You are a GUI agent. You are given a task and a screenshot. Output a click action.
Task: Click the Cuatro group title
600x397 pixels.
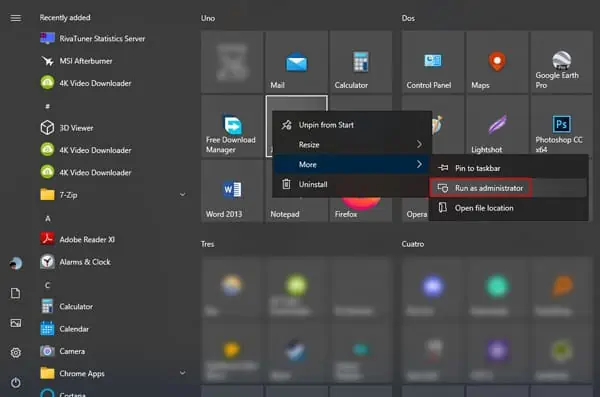point(413,244)
